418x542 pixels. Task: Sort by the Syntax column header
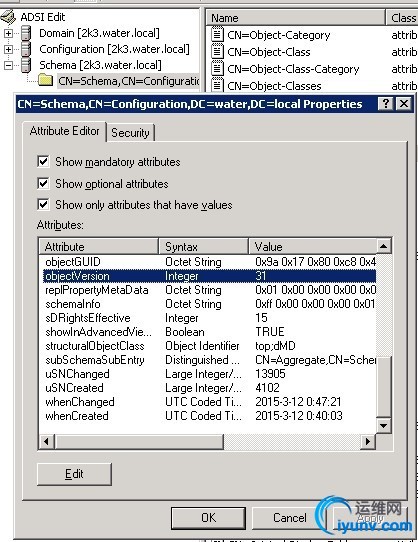point(203,247)
